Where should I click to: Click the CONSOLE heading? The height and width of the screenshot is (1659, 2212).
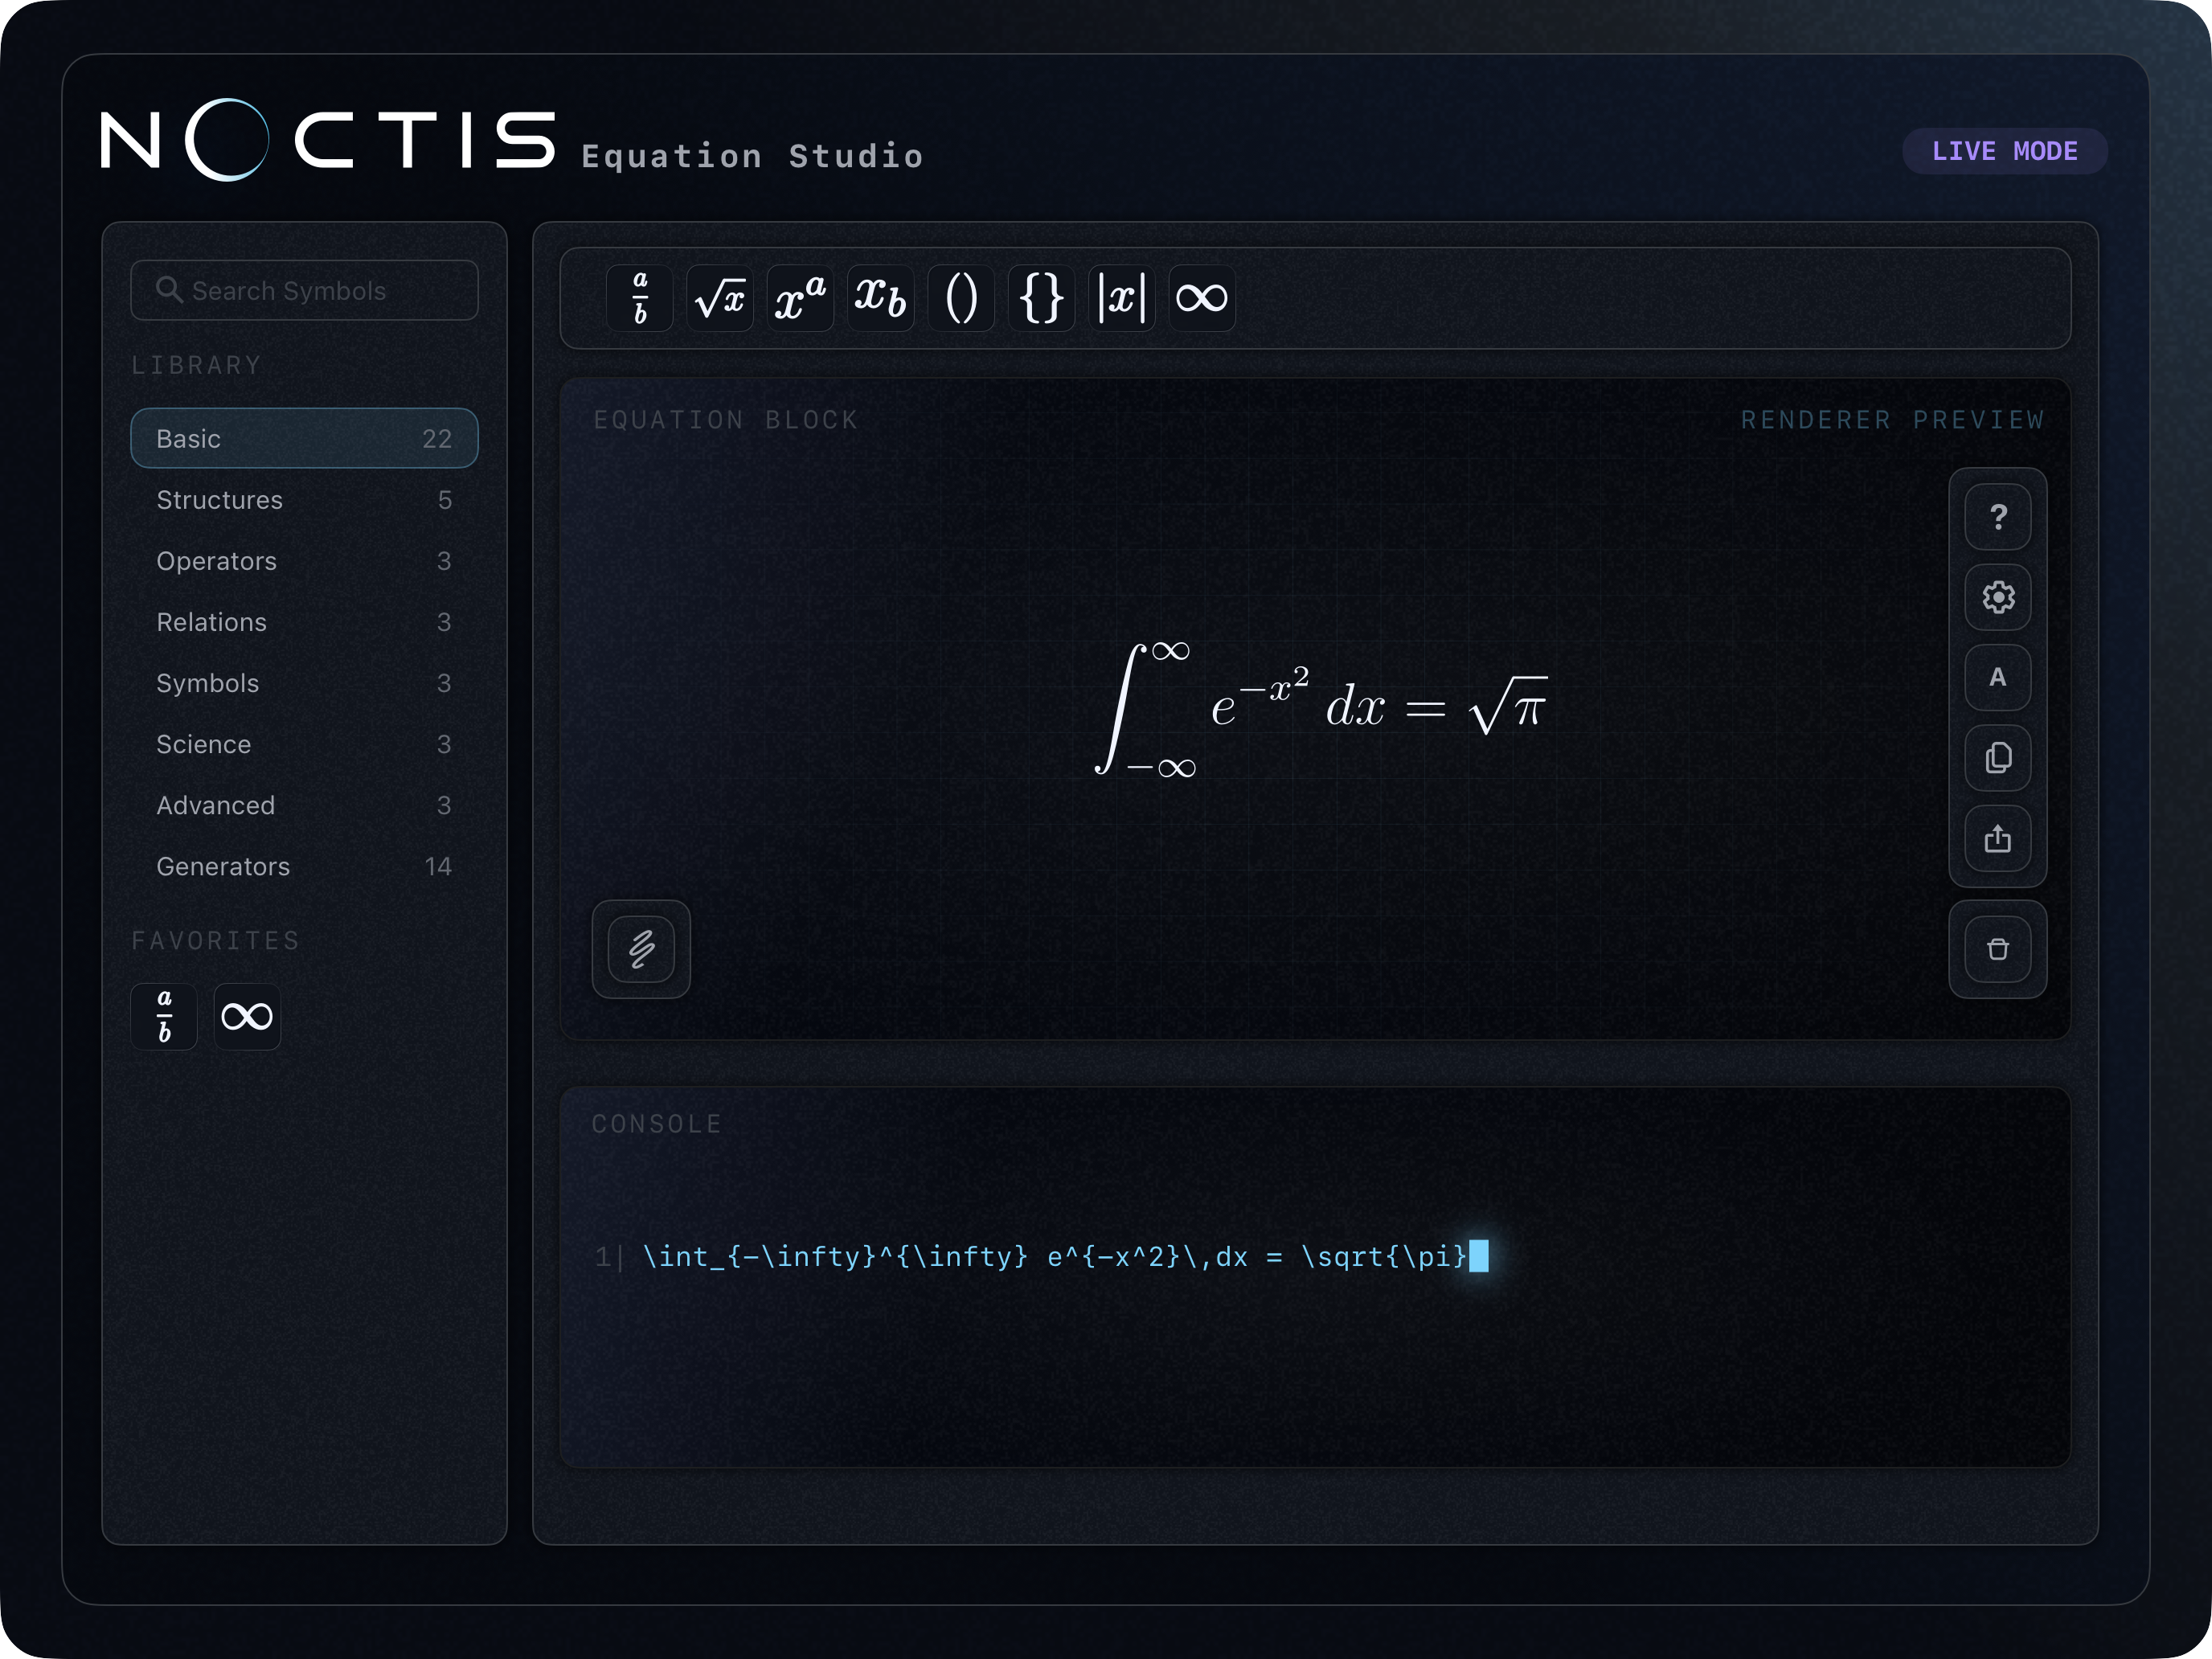click(656, 1123)
